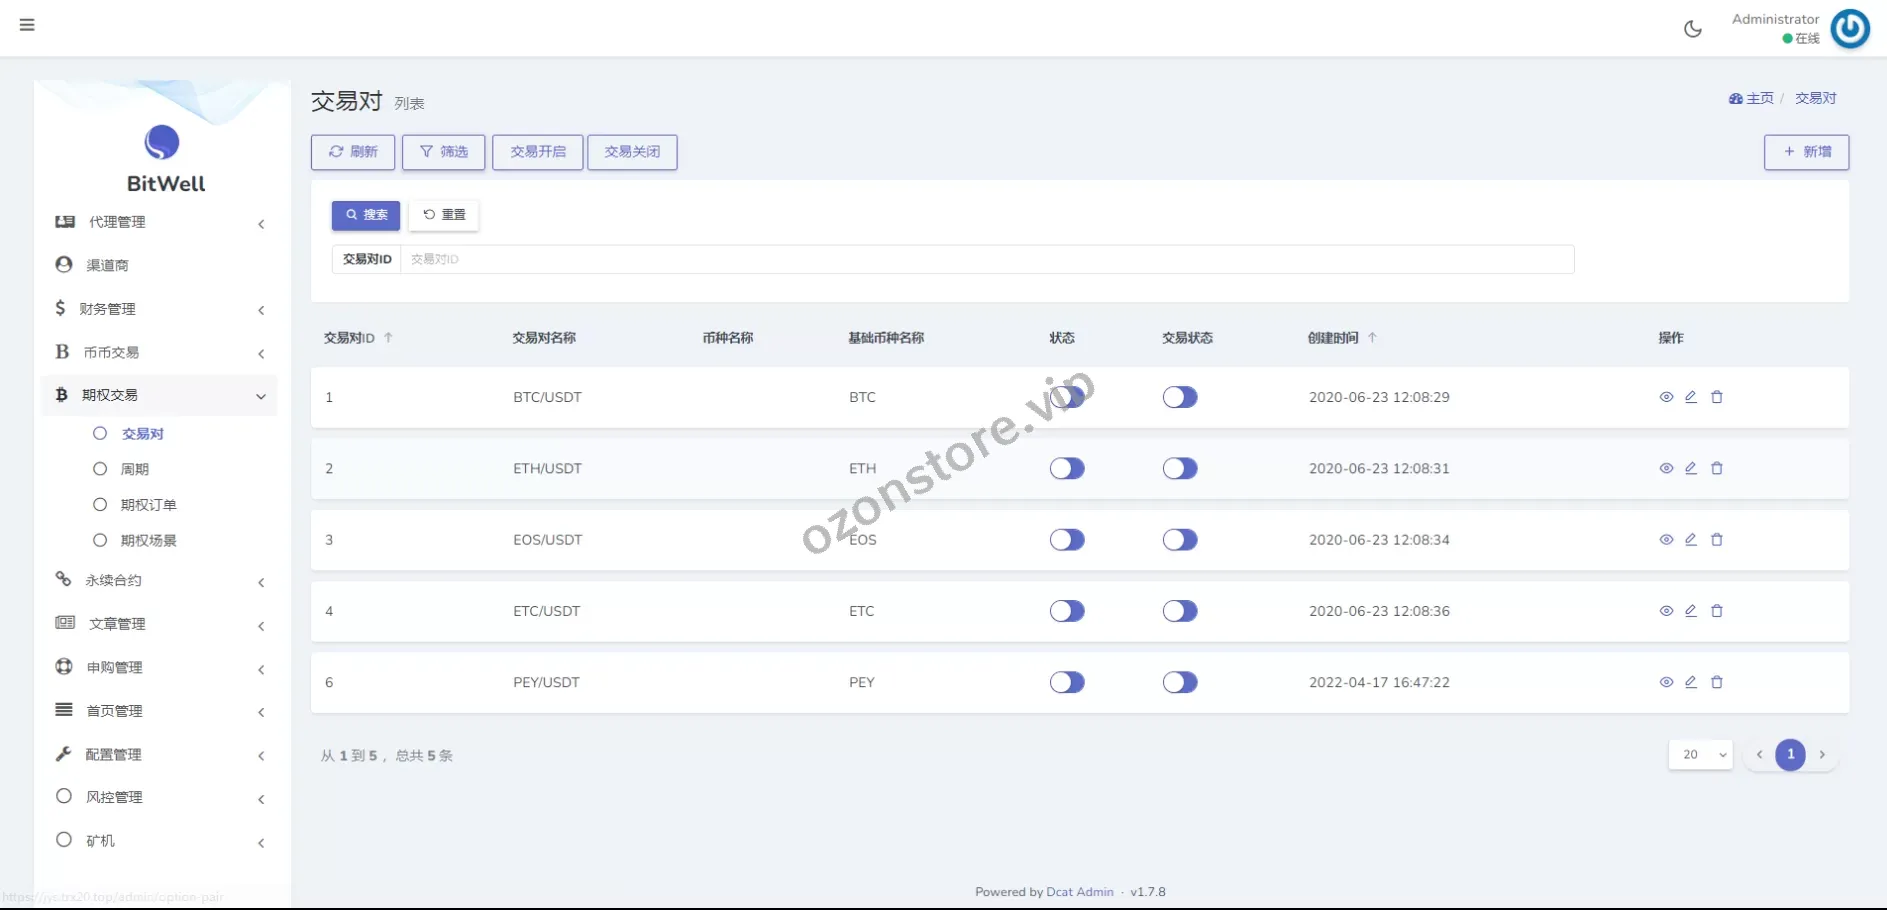Screen dimensions: 1887x910
Task: Toggle dark mode moon icon
Action: (x=1692, y=29)
